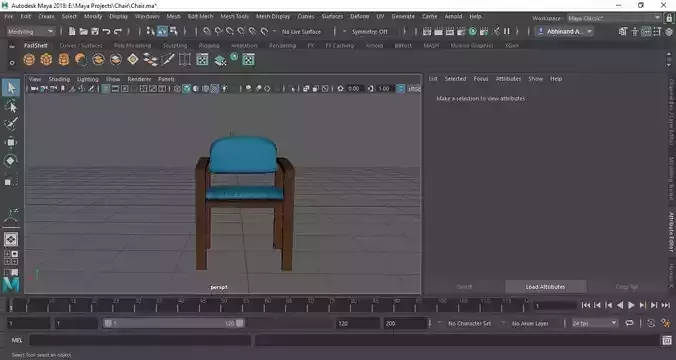Click the Load Attributes button
Image resolution: width=676 pixels, height=360 pixels.
(545, 287)
